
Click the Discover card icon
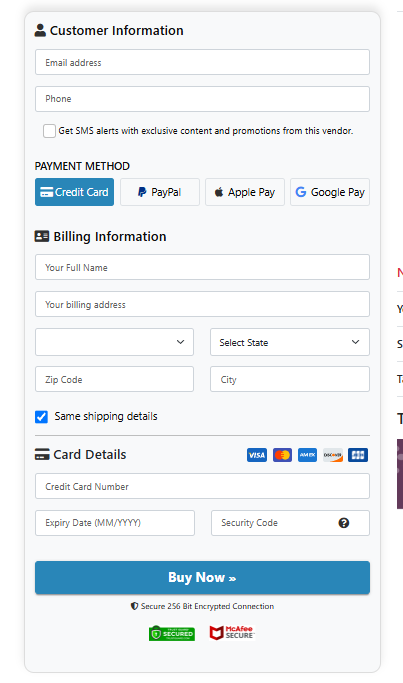click(x=333, y=455)
